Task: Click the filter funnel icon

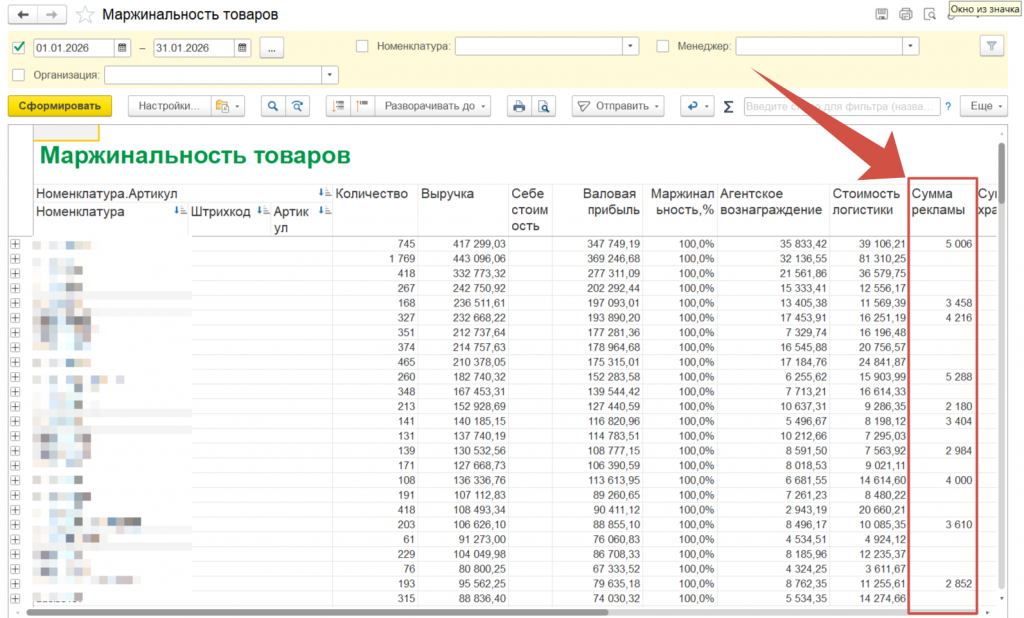Action: point(990,46)
